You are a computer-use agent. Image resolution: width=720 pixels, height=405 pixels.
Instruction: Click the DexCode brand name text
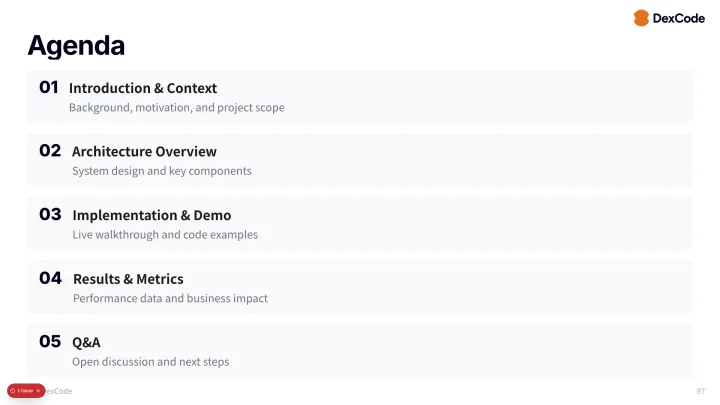pyautogui.click(x=678, y=18)
